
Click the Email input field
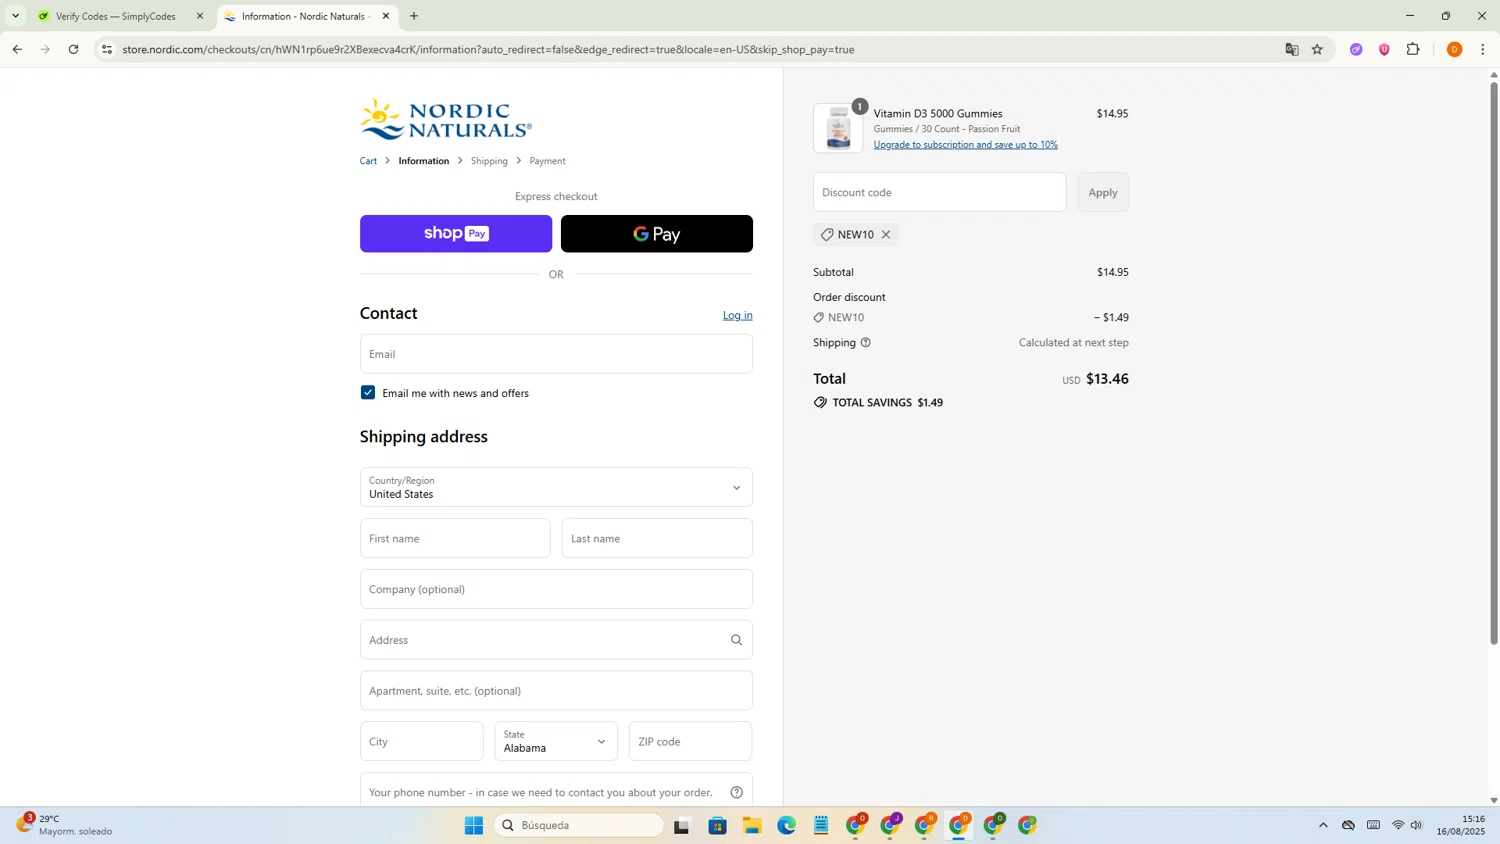coord(556,354)
